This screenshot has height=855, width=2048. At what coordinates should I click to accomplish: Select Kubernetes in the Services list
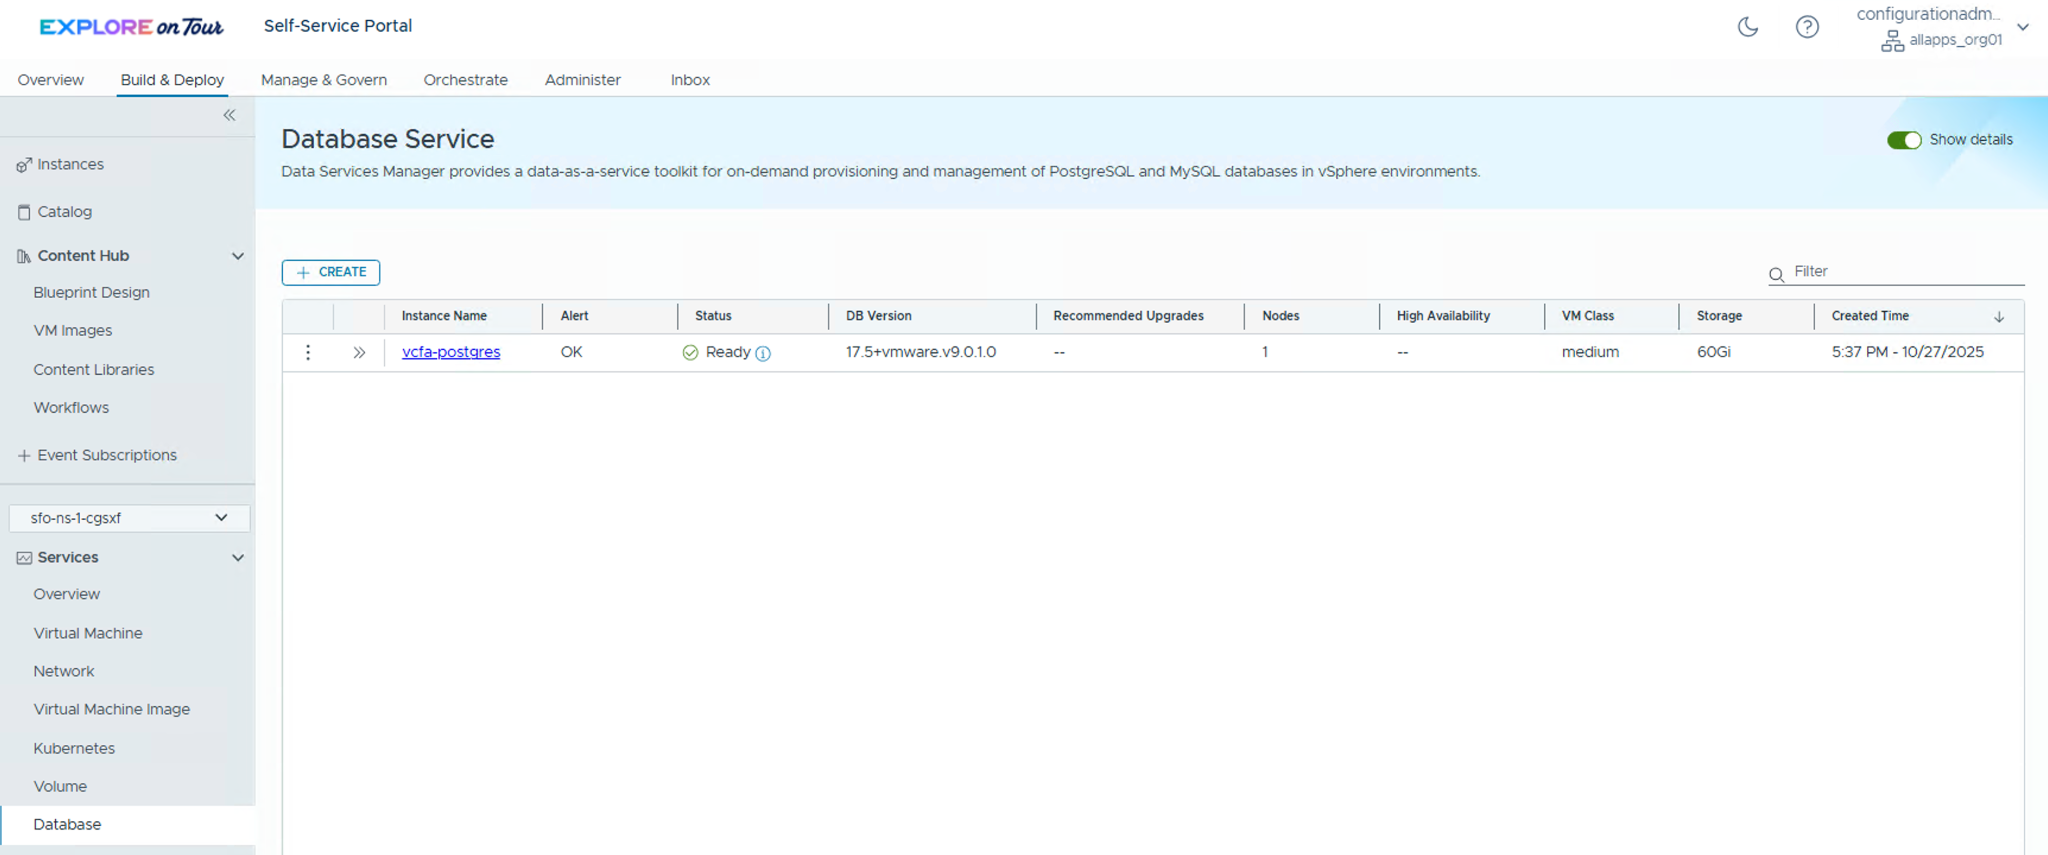point(74,748)
